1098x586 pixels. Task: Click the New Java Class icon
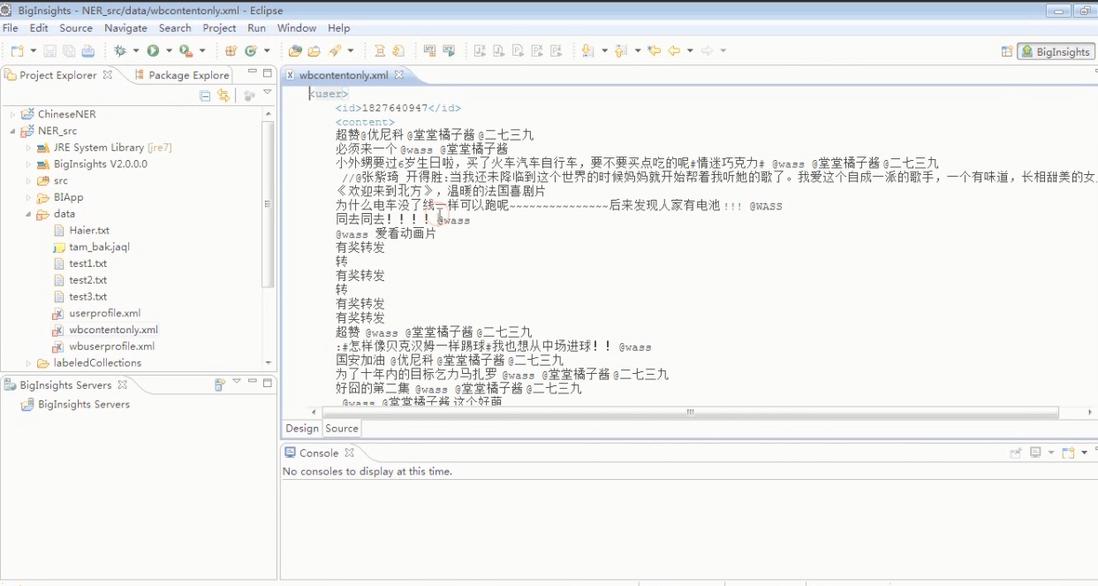pyautogui.click(x=251, y=50)
